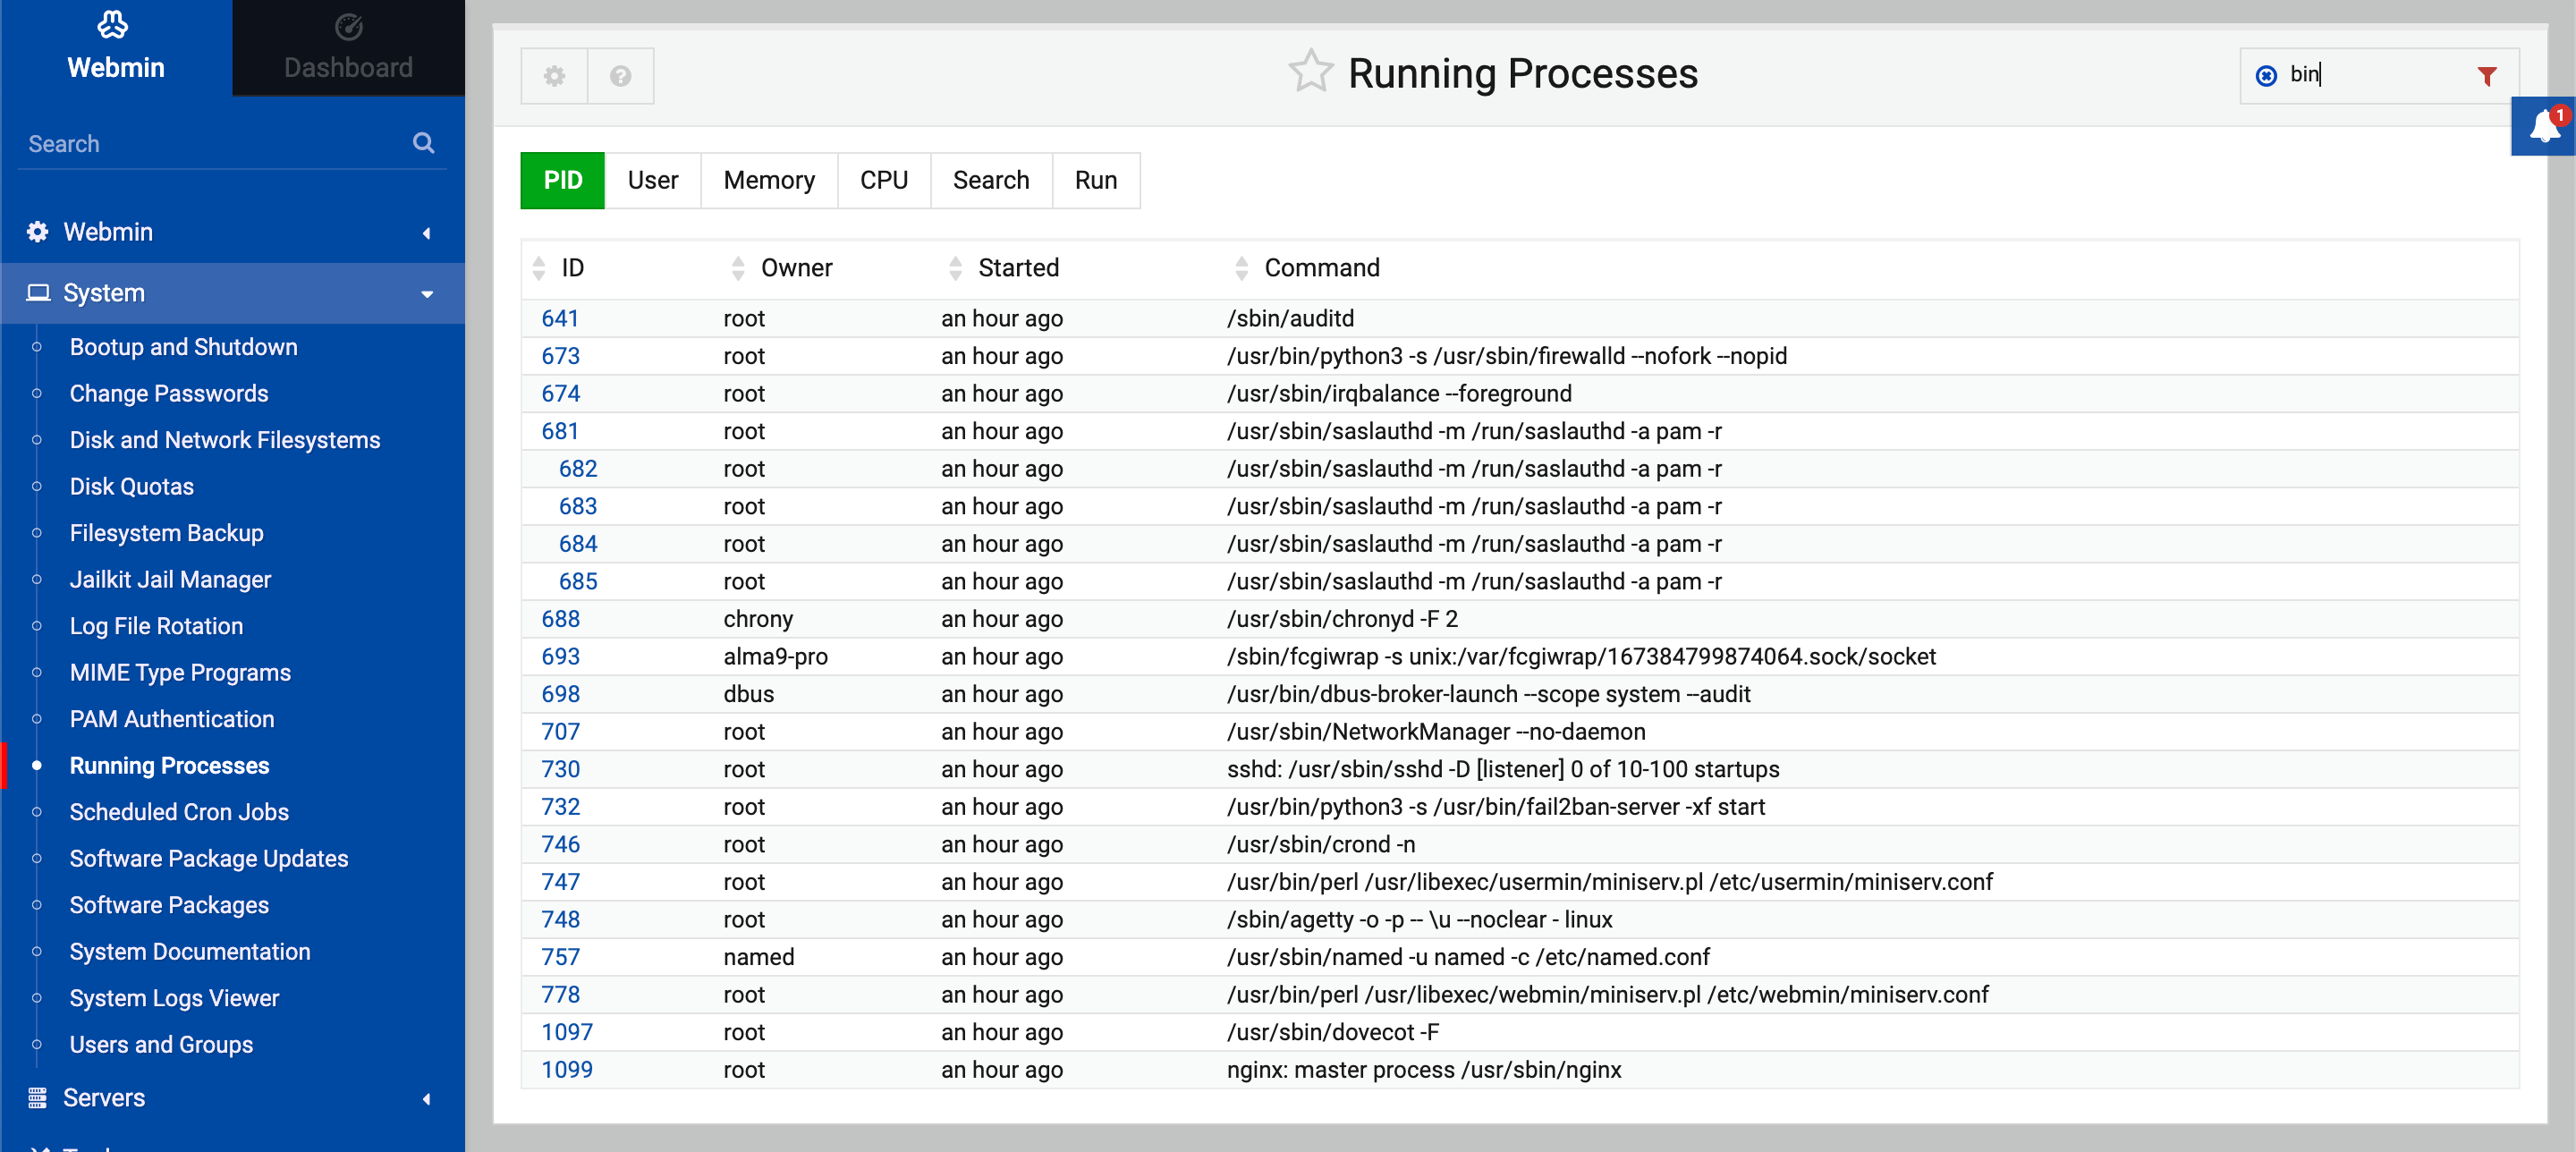Click inside the sidebar Search box
2576x1152 pixels.
pyautogui.click(x=200, y=142)
